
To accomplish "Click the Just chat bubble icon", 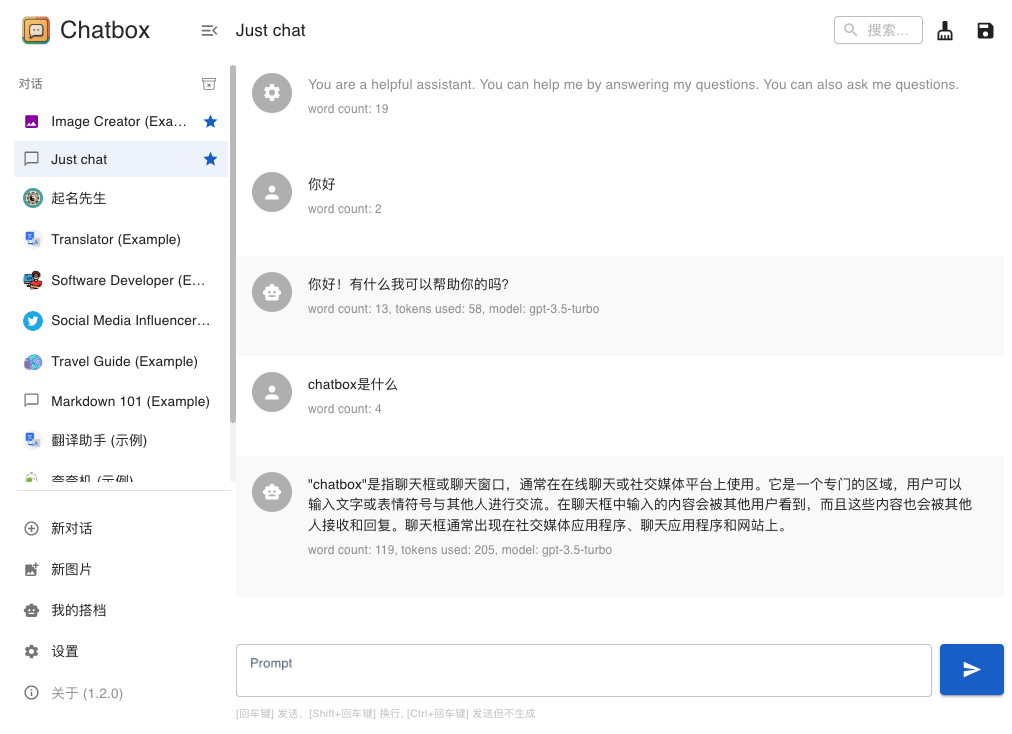I will (x=32, y=159).
